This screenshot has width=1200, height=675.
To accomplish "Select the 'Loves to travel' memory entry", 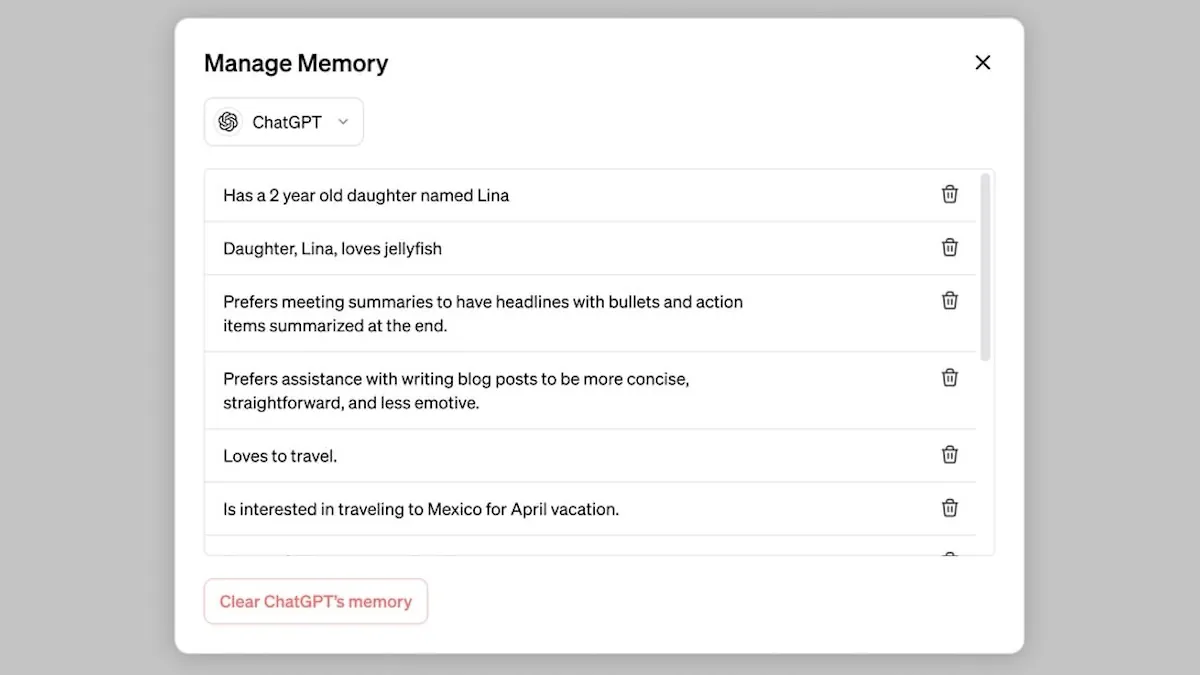I will (x=279, y=455).
